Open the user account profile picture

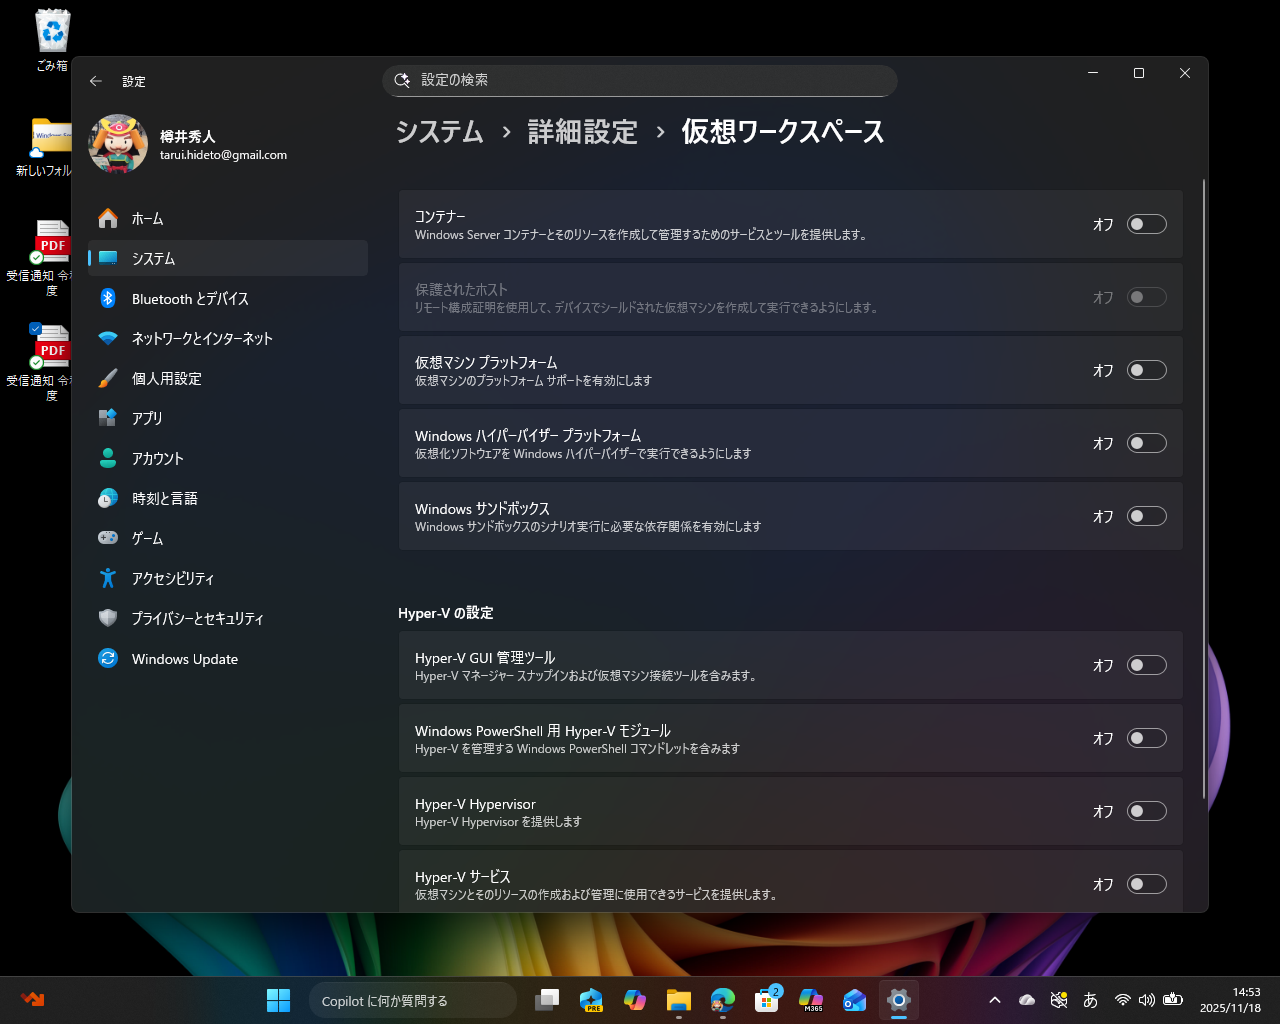[119, 144]
